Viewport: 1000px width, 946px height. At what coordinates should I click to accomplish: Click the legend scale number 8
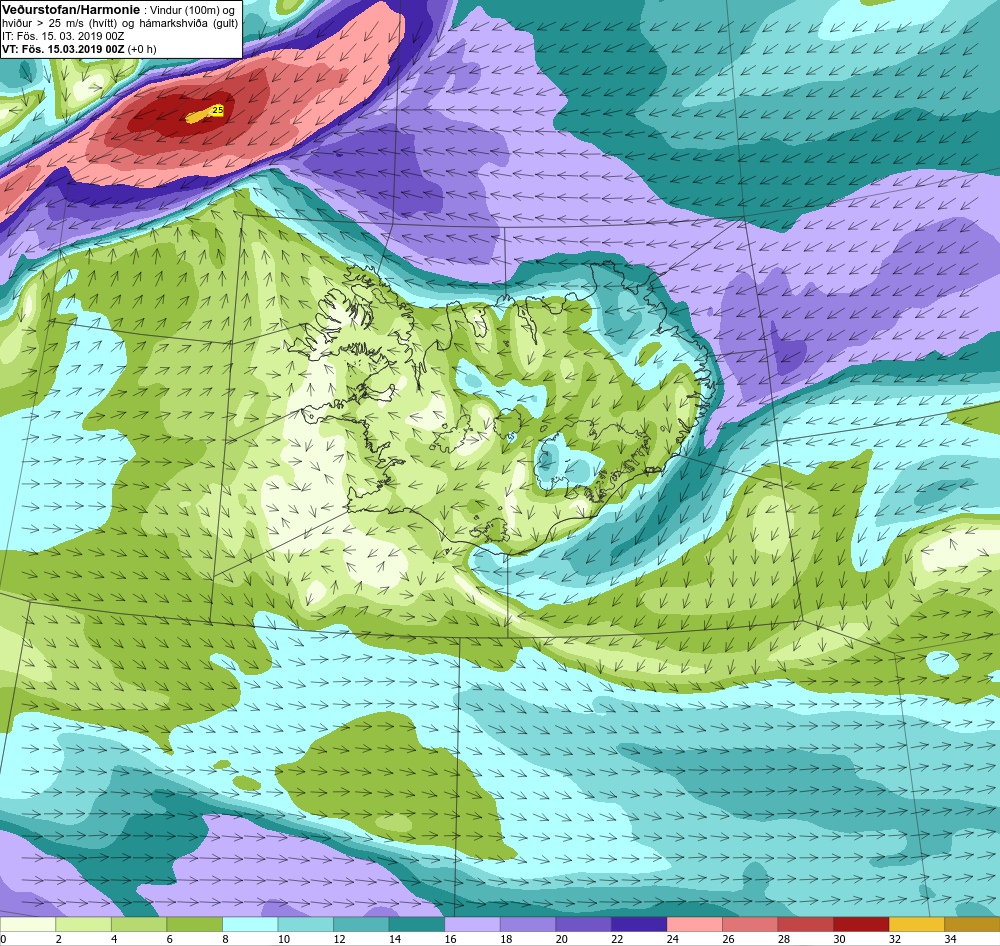[226, 938]
